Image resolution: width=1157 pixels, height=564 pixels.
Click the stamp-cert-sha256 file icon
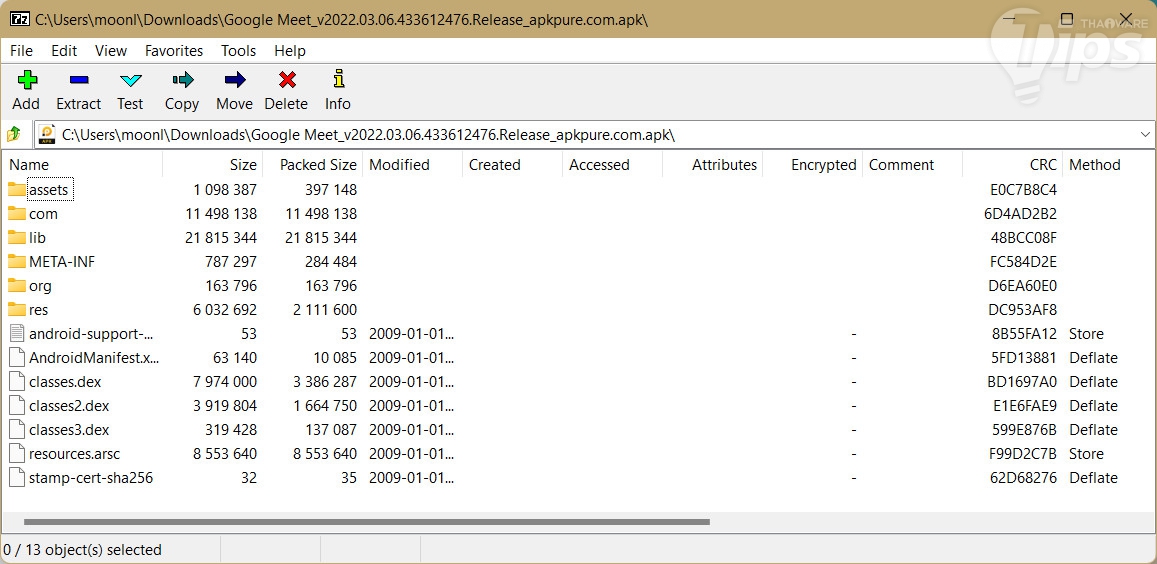click(17, 478)
